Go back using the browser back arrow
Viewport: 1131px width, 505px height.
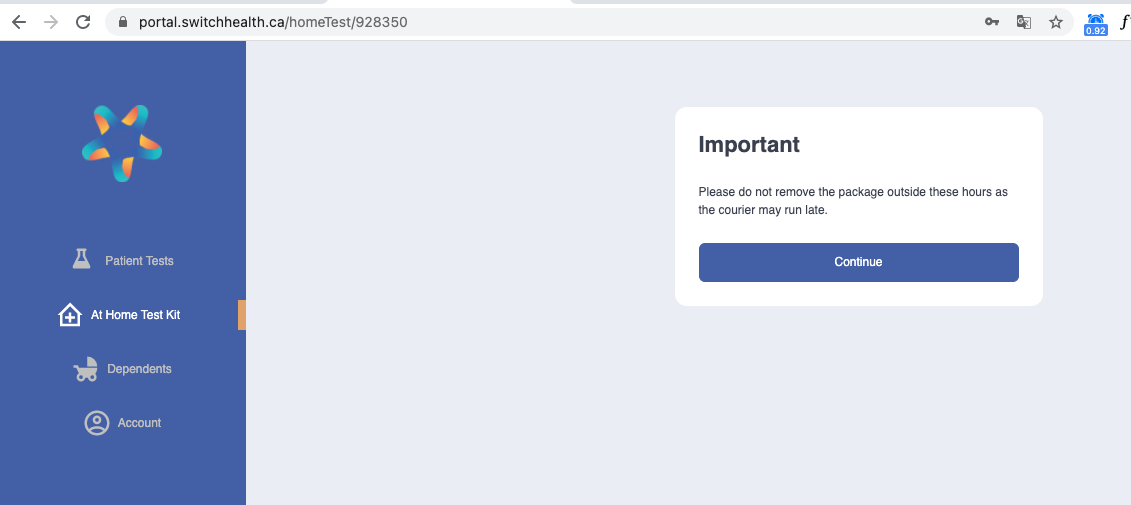pos(19,22)
